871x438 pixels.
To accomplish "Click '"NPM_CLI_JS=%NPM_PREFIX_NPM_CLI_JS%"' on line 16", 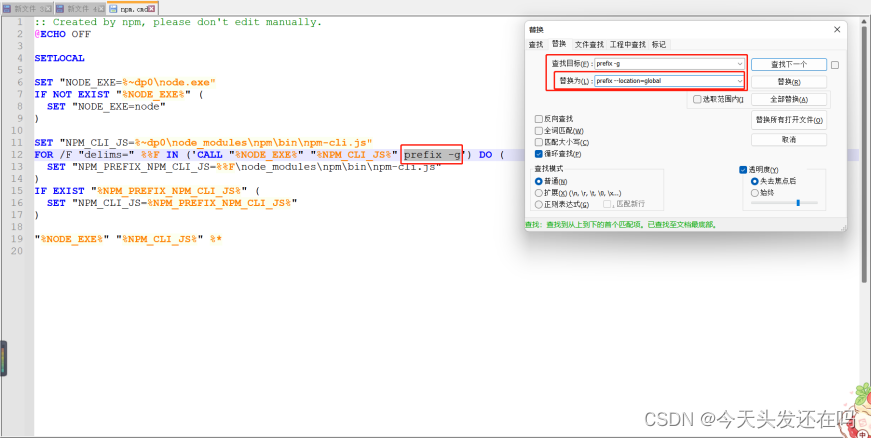I will point(184,203).
